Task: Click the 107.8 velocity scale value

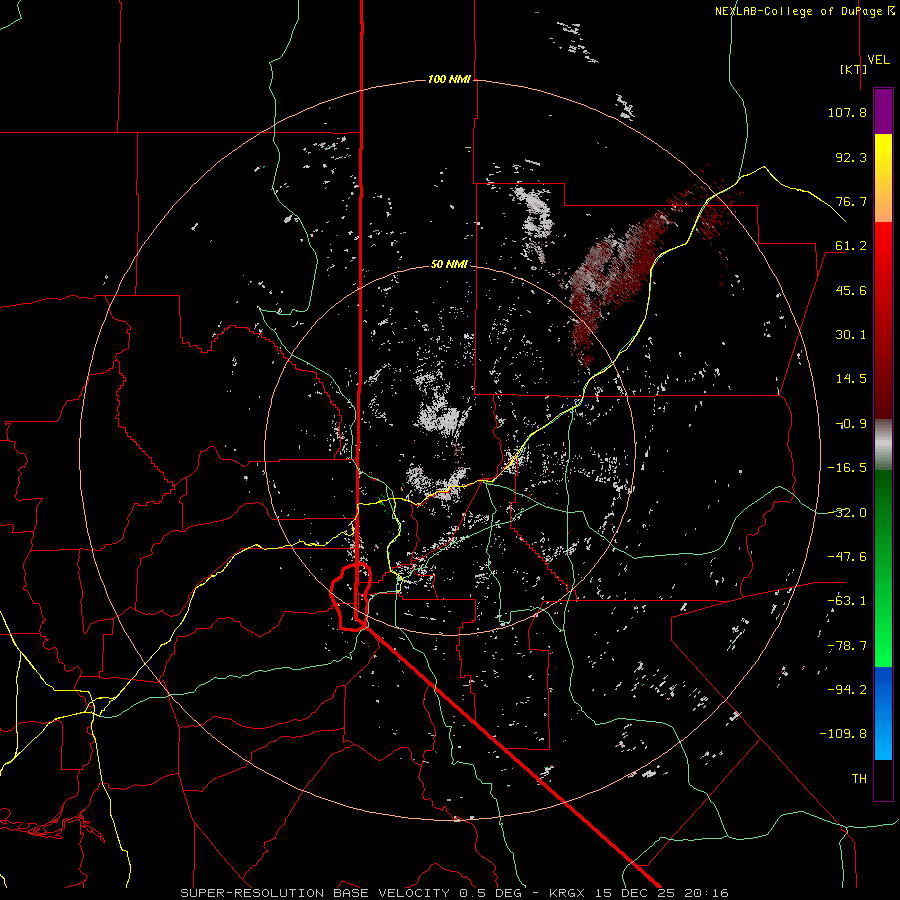Action: click(x=847, y=112)
